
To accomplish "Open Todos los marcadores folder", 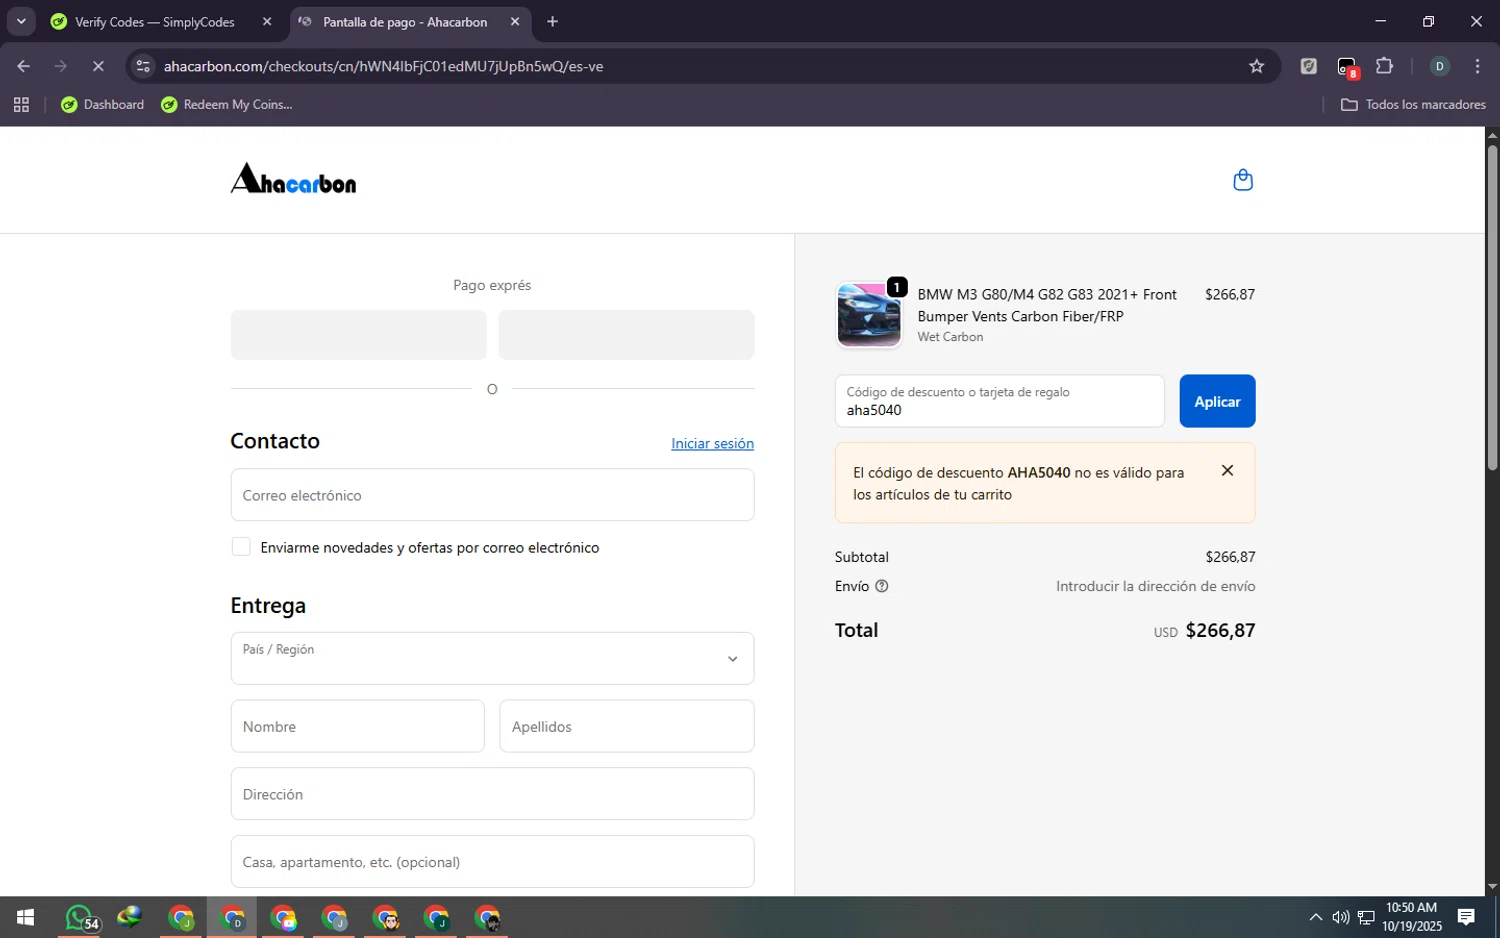I will [x=1413, y=104].
